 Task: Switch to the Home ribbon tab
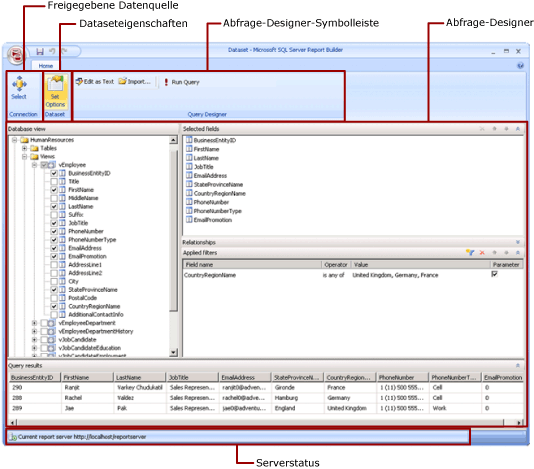pos(46,66)
